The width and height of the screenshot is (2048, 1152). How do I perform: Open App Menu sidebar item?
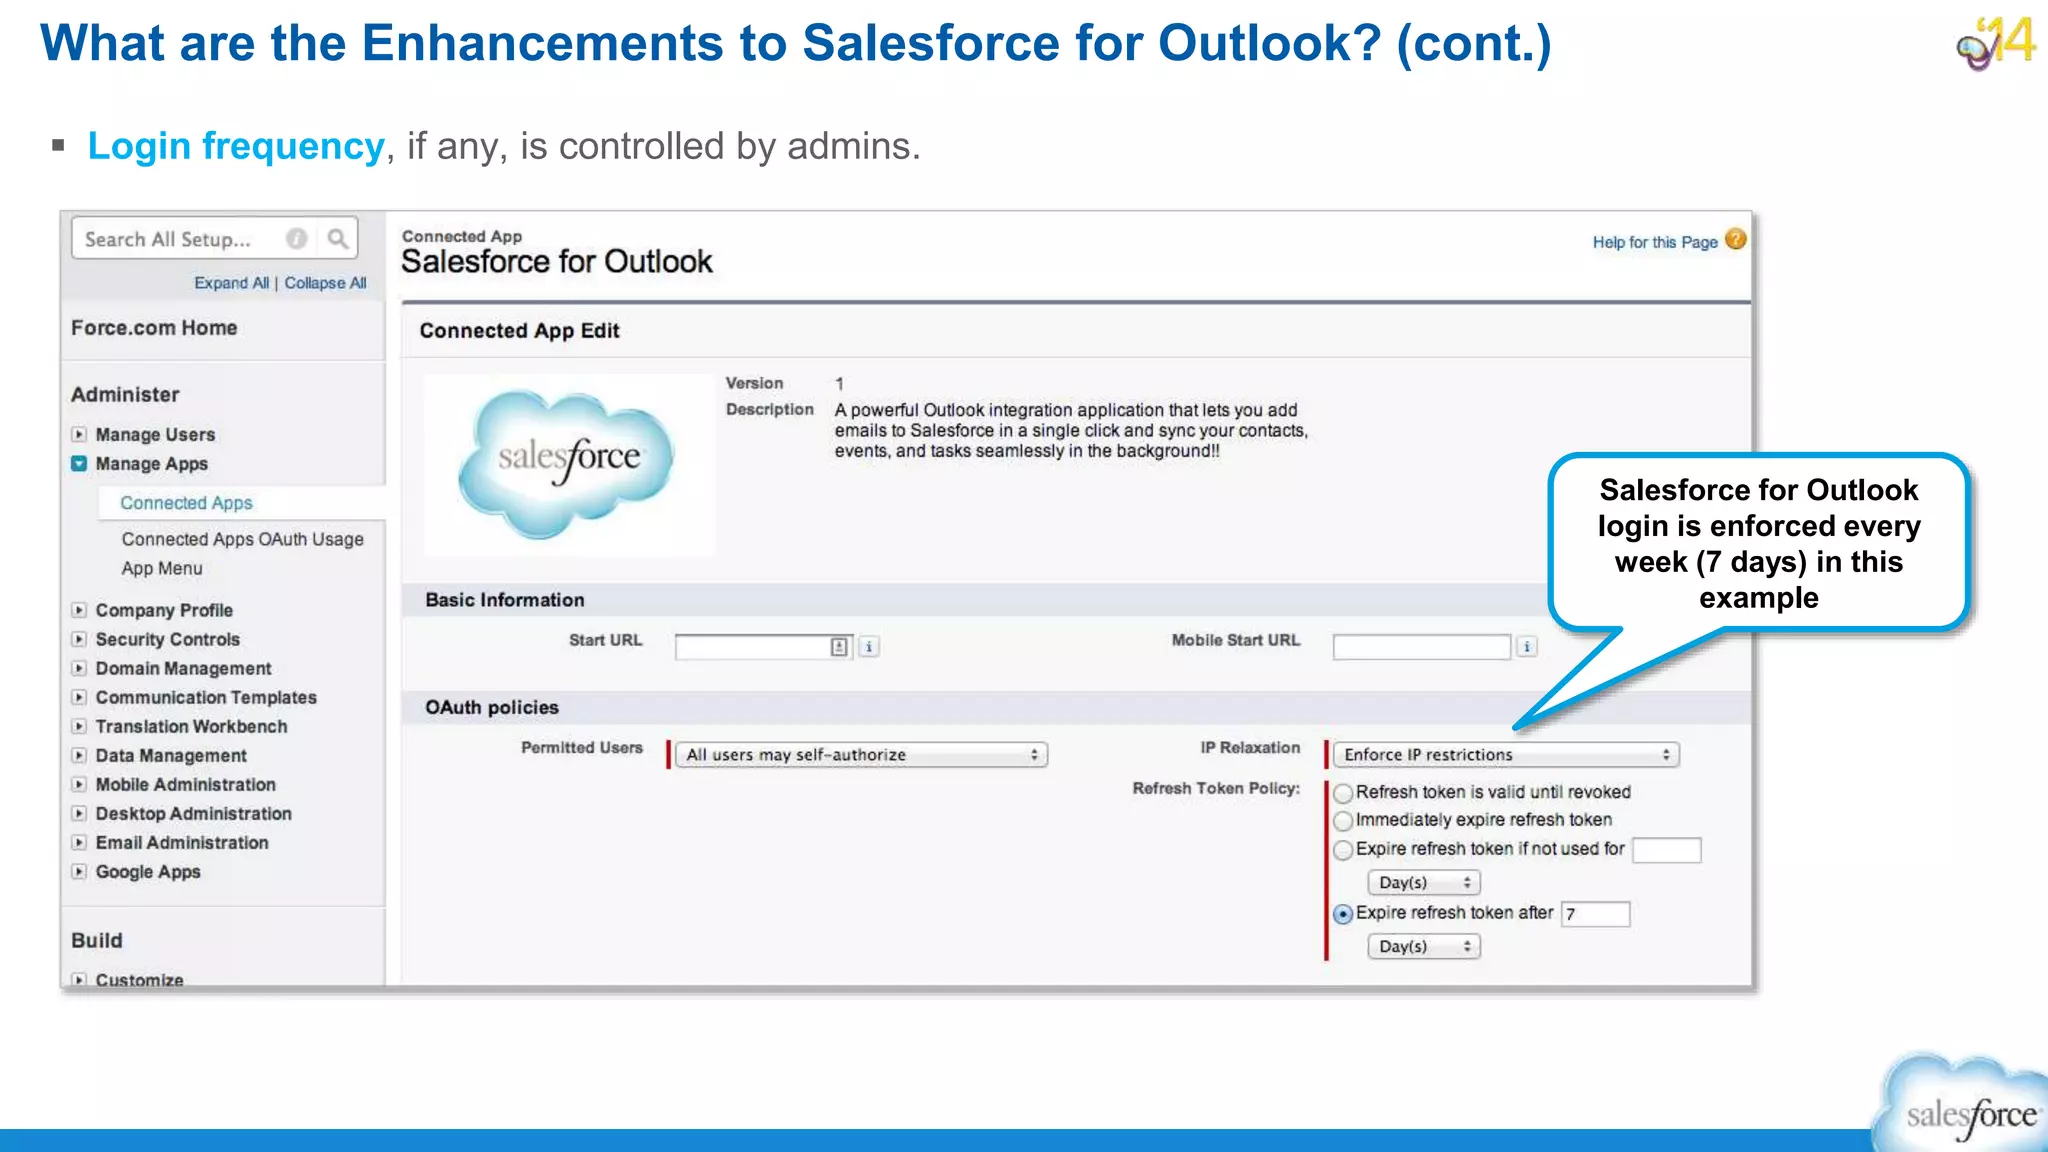(x=162, y=568)
